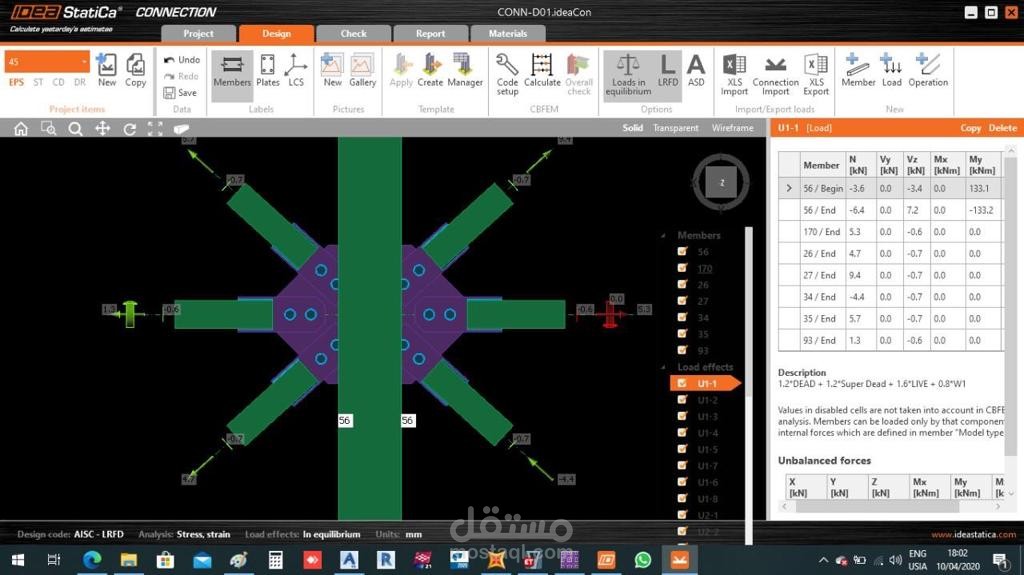Screen dimensions: 1024x575
Task: Switch to the Design tab
Action: [x=276, y=33]
